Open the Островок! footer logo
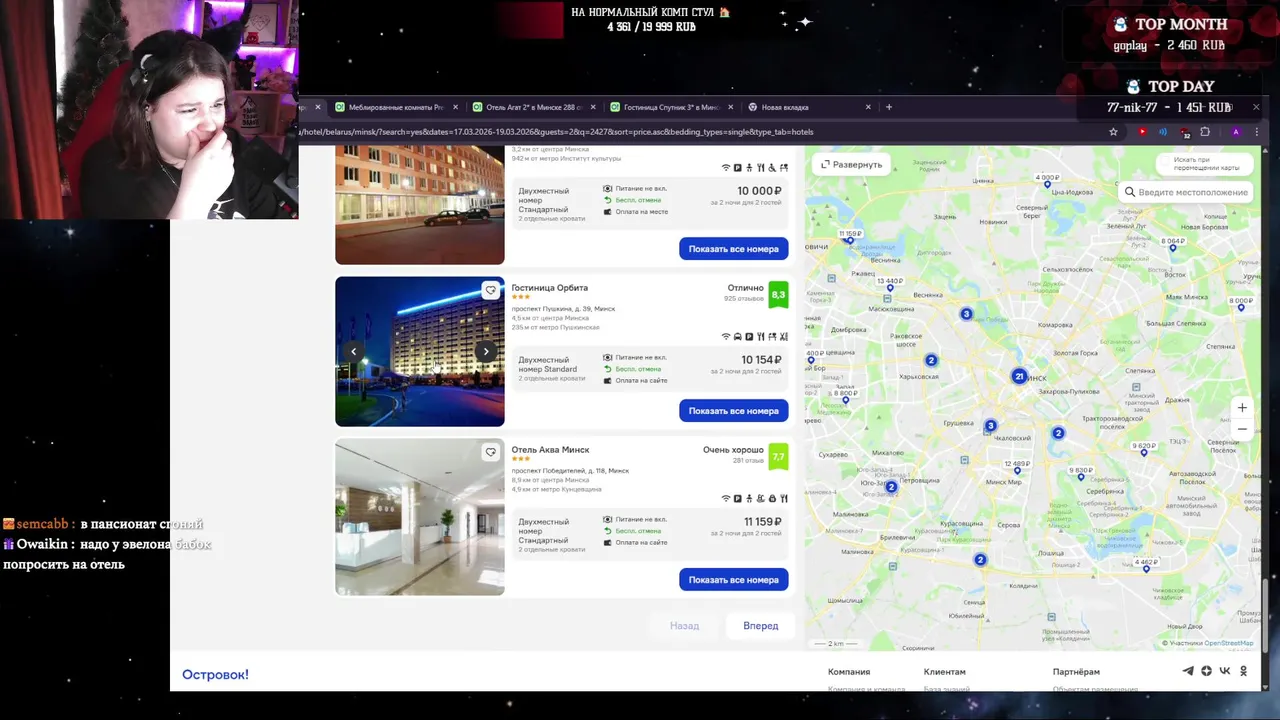 [x=215, y=675]
